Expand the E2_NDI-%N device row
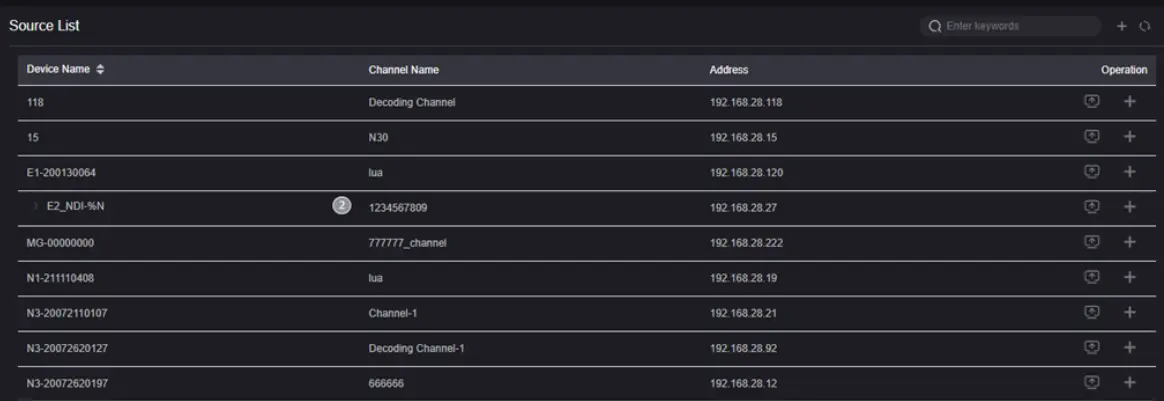Image resolution: width=1164 pixels, height=401 pixels. 36,207
